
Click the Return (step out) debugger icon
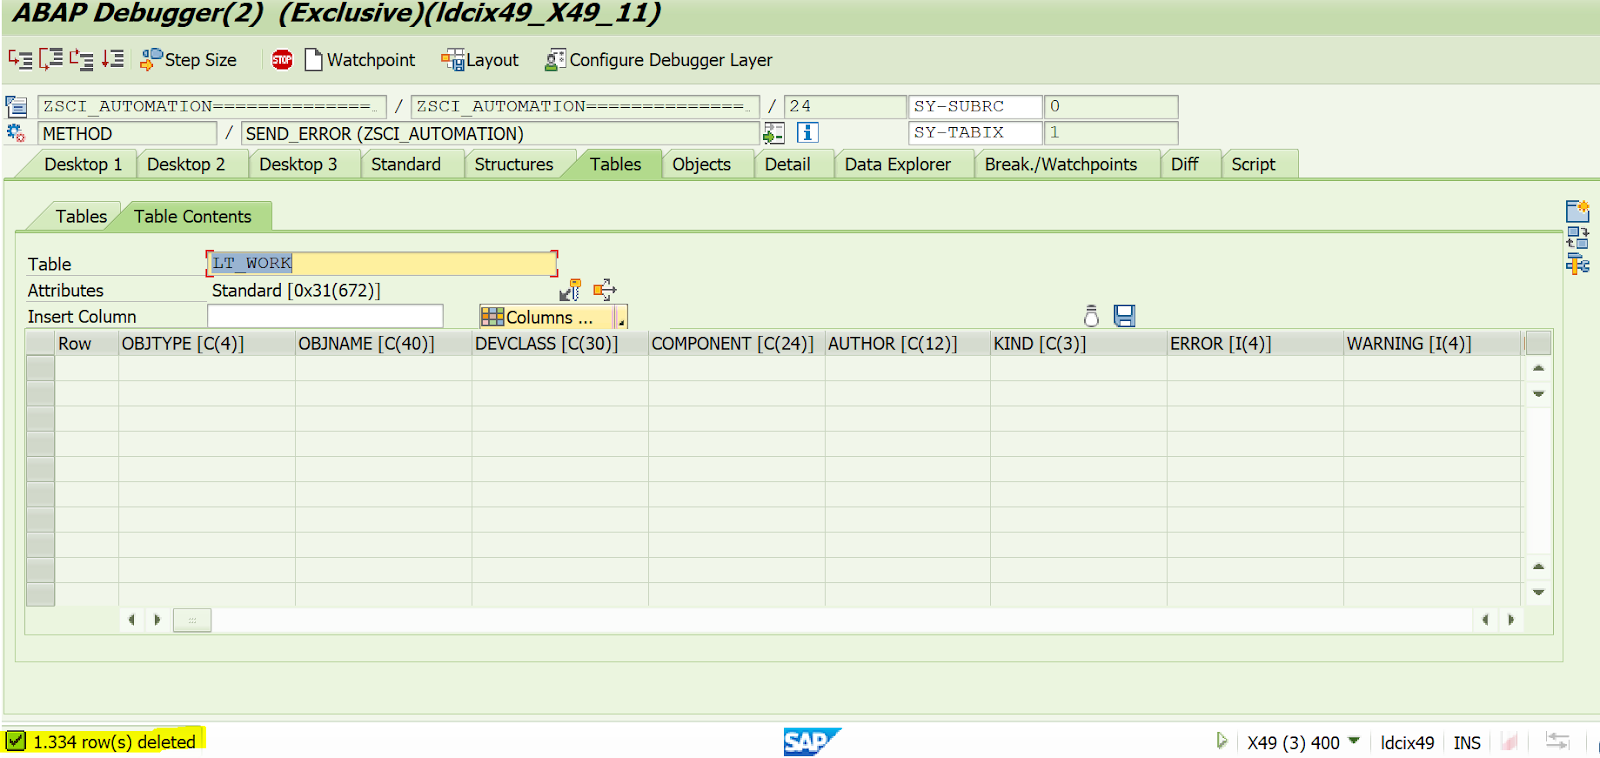tap(82, 59)
